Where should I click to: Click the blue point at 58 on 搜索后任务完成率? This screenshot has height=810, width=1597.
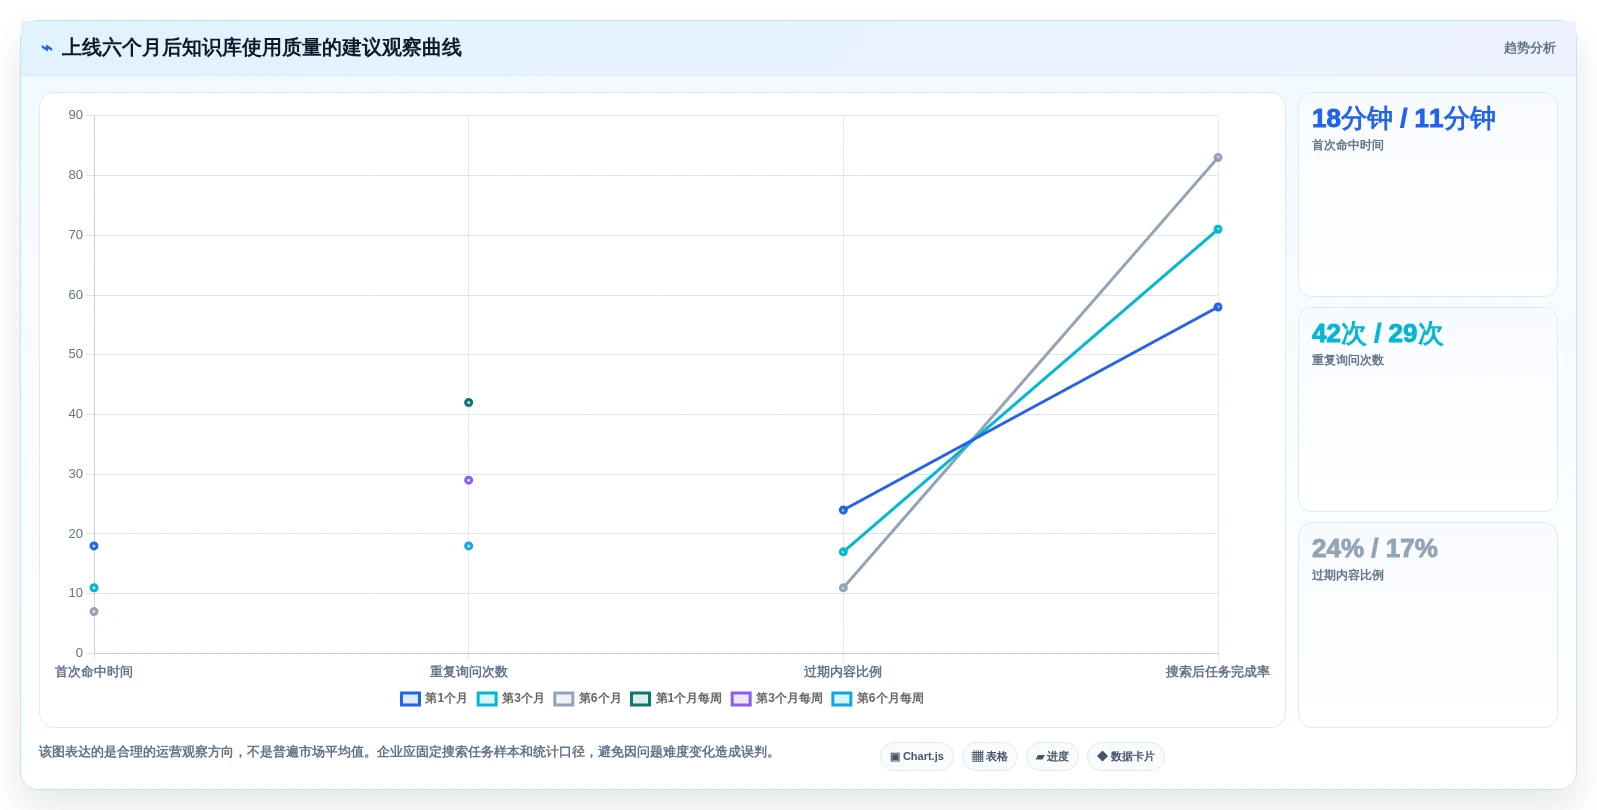coord(1218,307)
